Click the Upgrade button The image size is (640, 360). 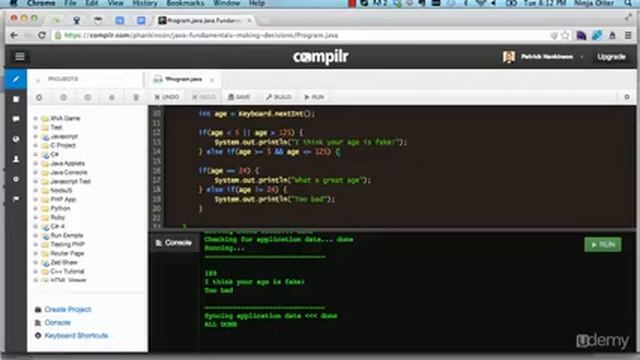[x=611, y=57]
